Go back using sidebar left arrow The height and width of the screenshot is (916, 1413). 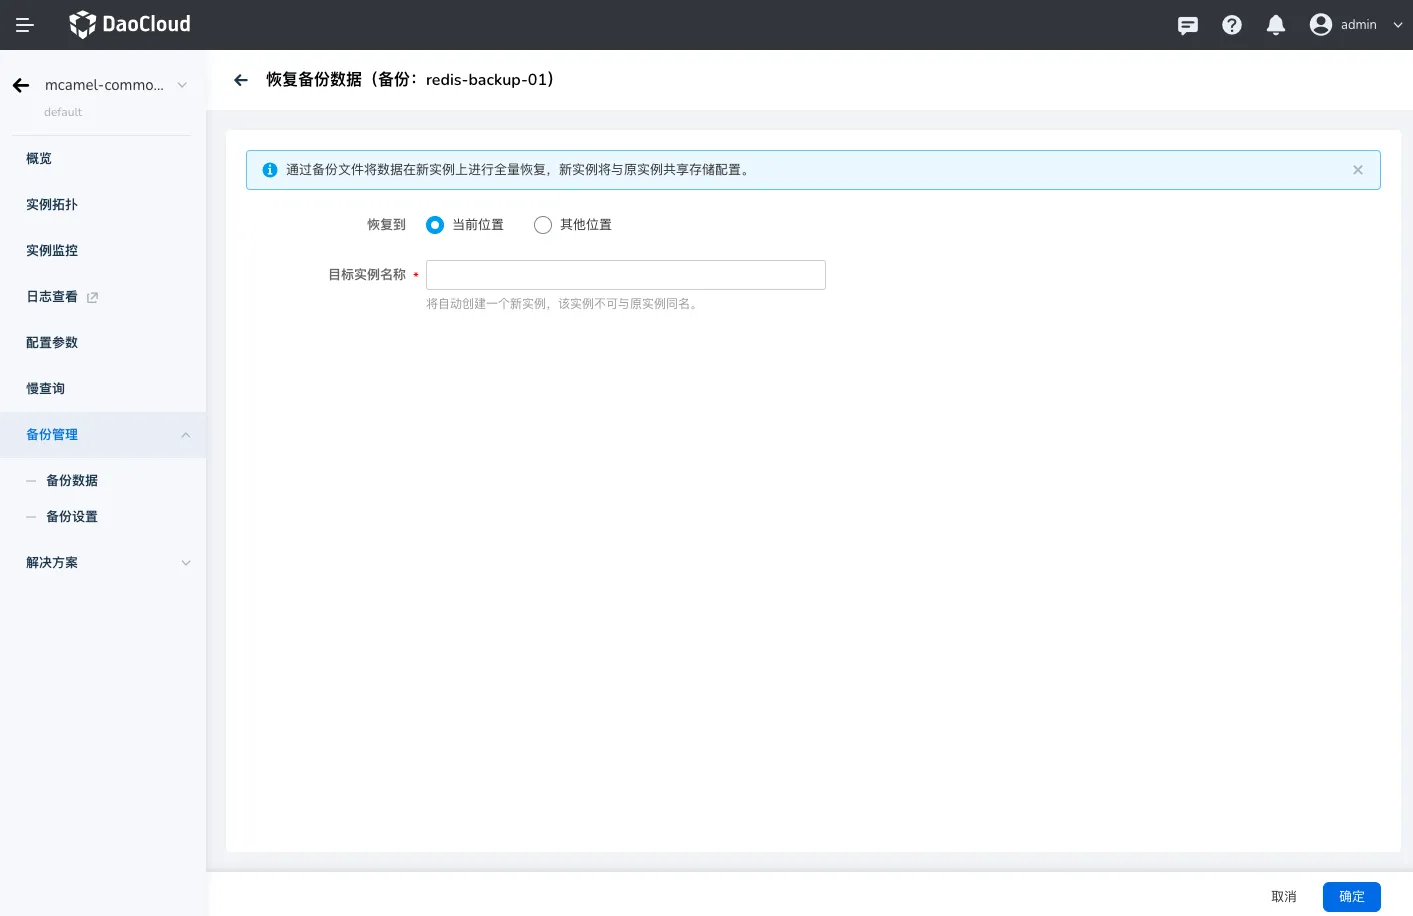[x=21, y=86]
